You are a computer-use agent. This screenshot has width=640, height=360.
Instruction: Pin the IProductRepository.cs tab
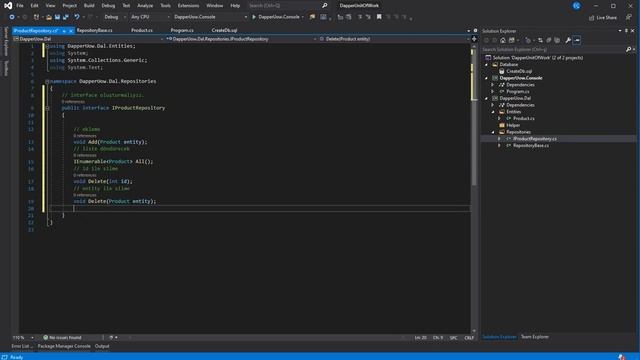click(x=64, y=31)
